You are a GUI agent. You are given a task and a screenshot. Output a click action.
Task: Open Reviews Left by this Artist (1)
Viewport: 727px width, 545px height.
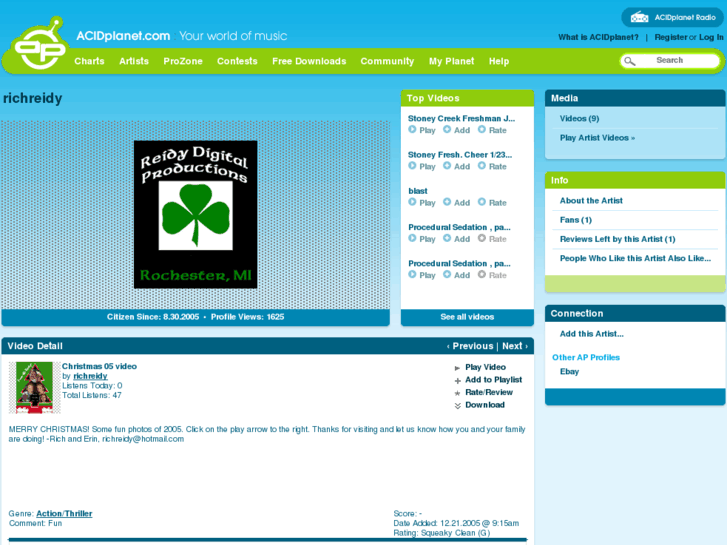click(618, 239)
